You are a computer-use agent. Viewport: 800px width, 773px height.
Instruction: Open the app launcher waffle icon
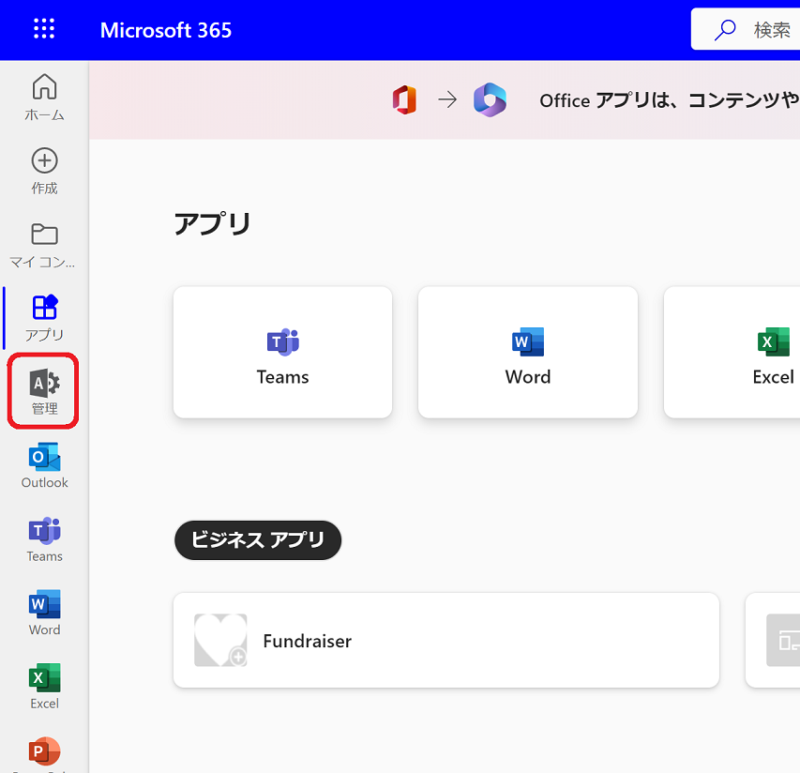(44, 29)
